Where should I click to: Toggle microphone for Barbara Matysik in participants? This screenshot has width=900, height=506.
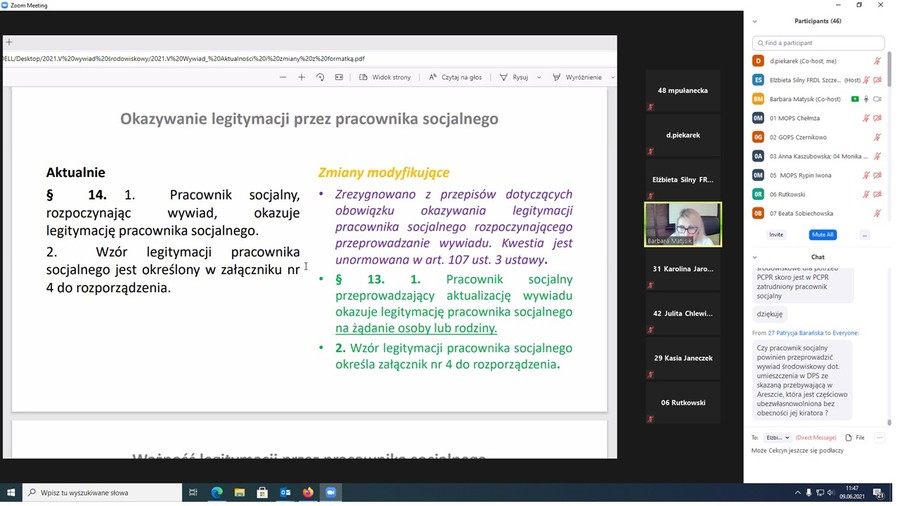(x=866, y=99)
